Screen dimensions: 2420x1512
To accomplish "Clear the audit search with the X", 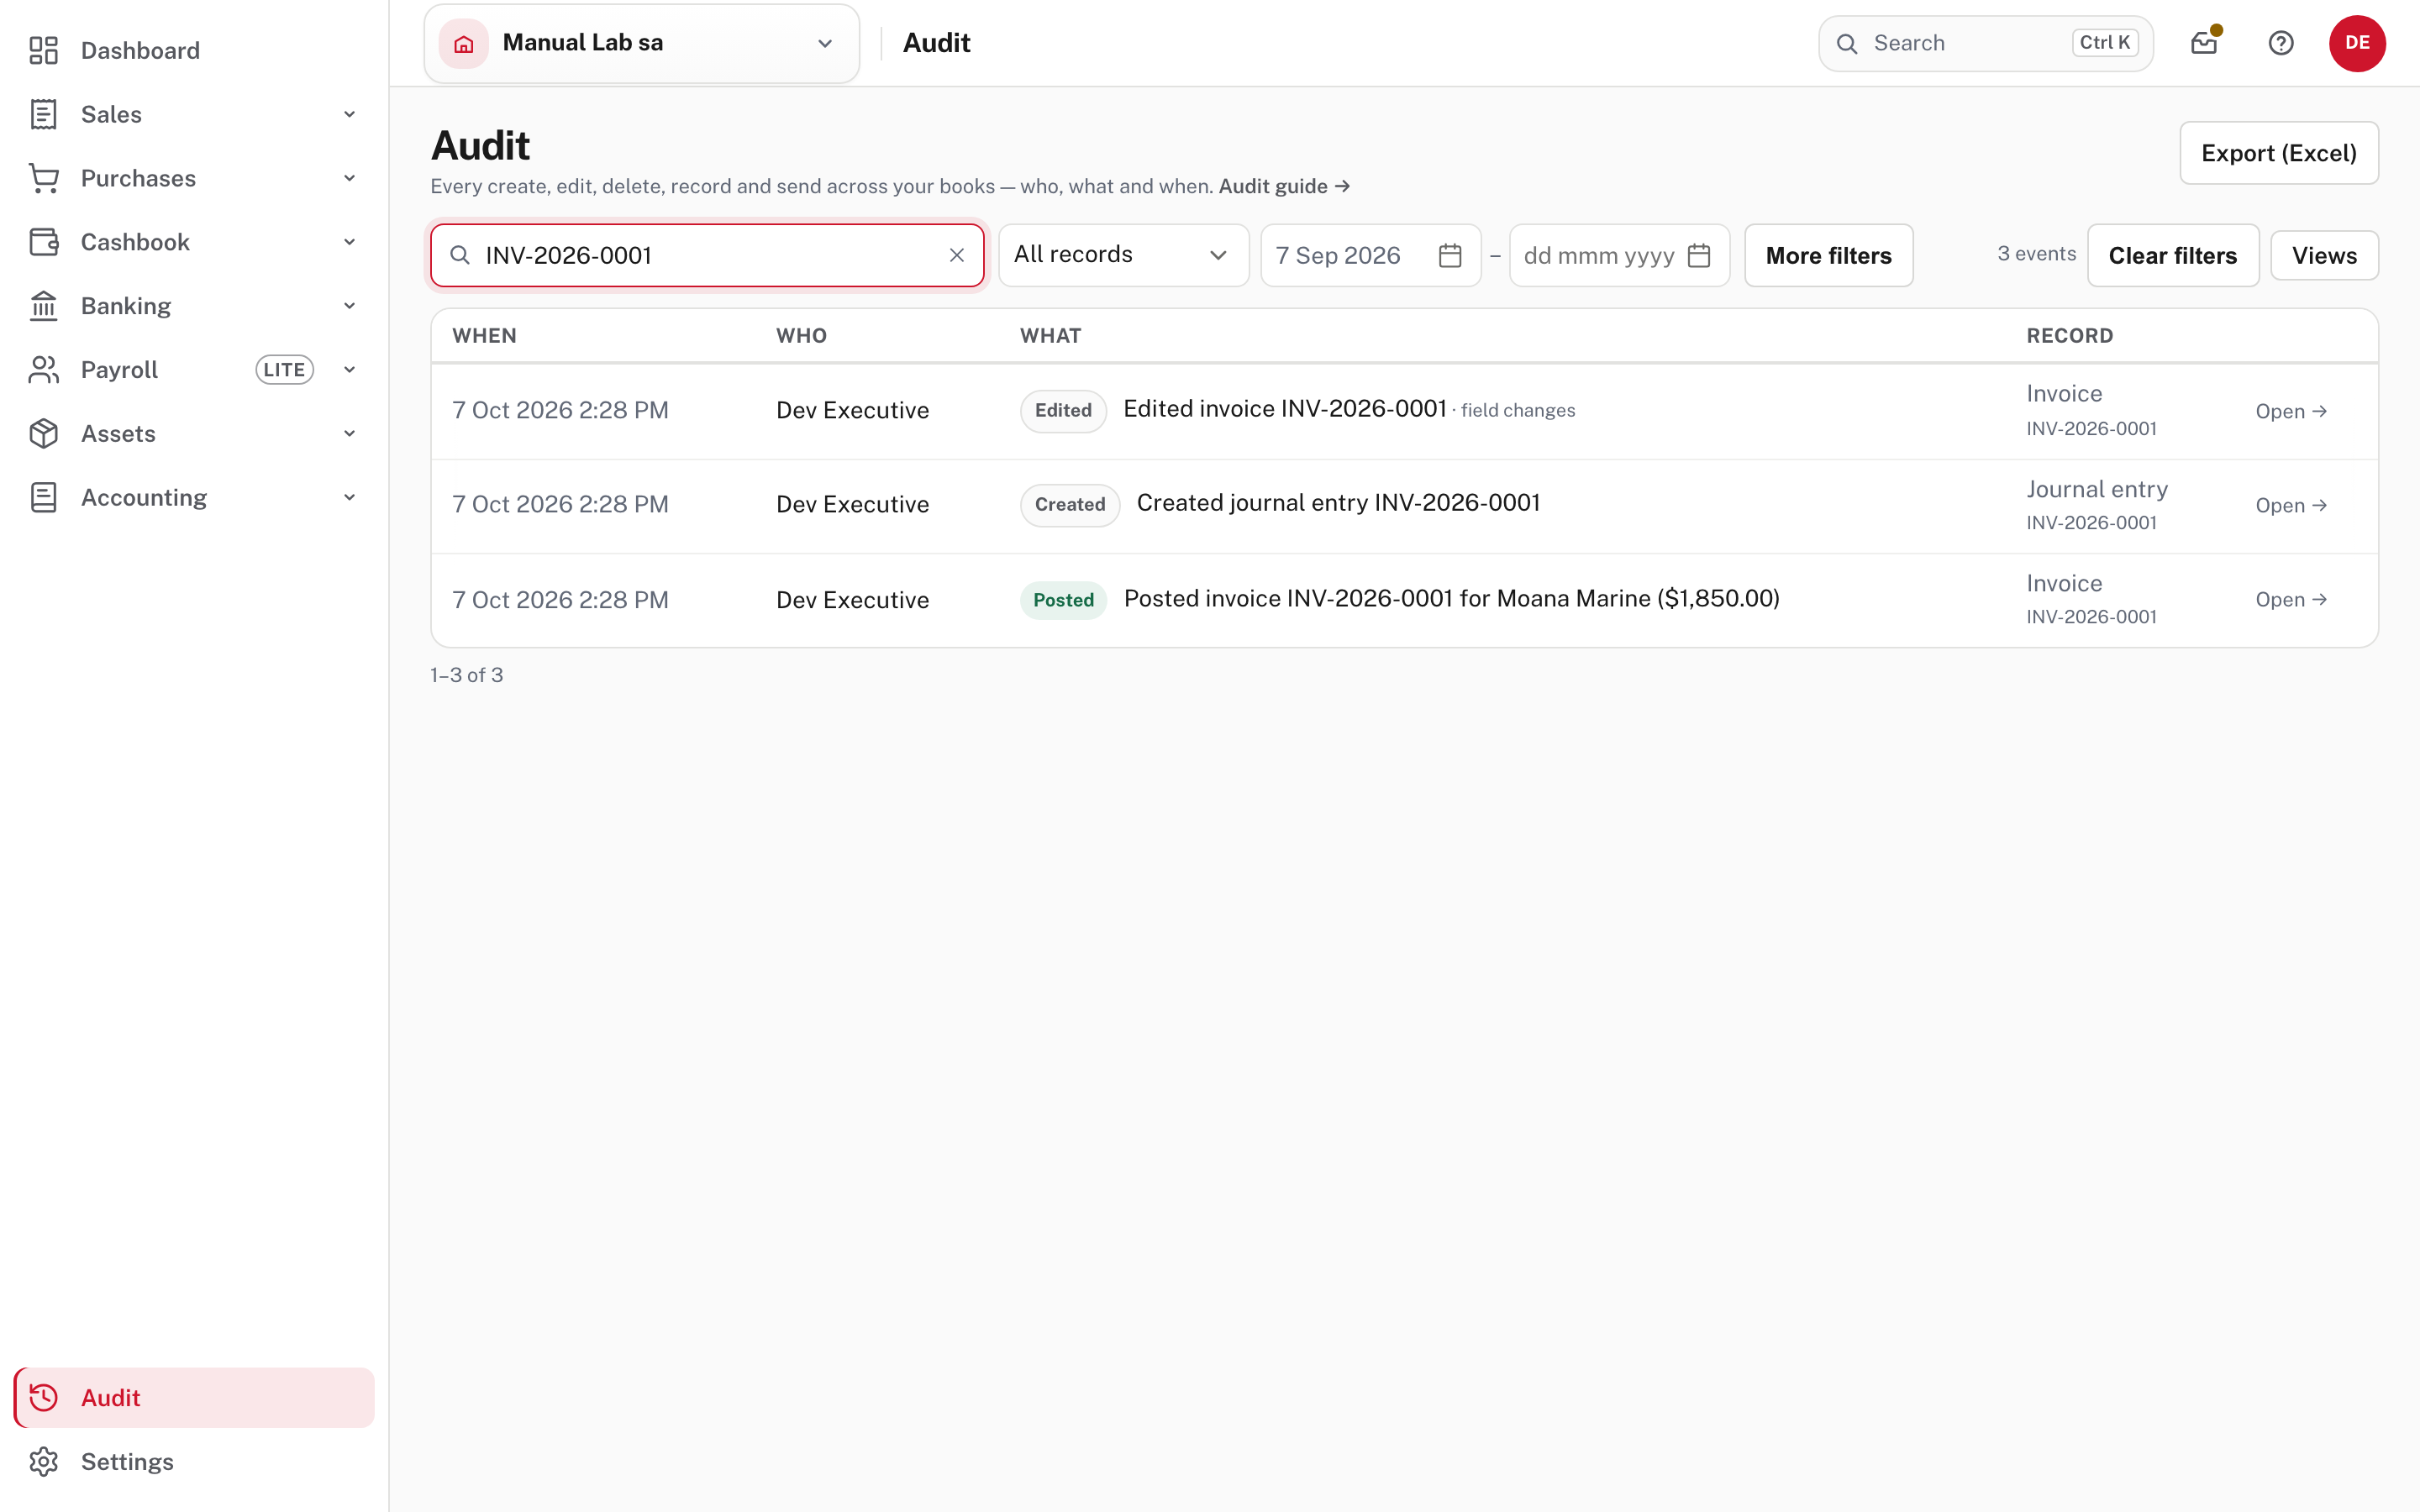I will click(957, 255).
